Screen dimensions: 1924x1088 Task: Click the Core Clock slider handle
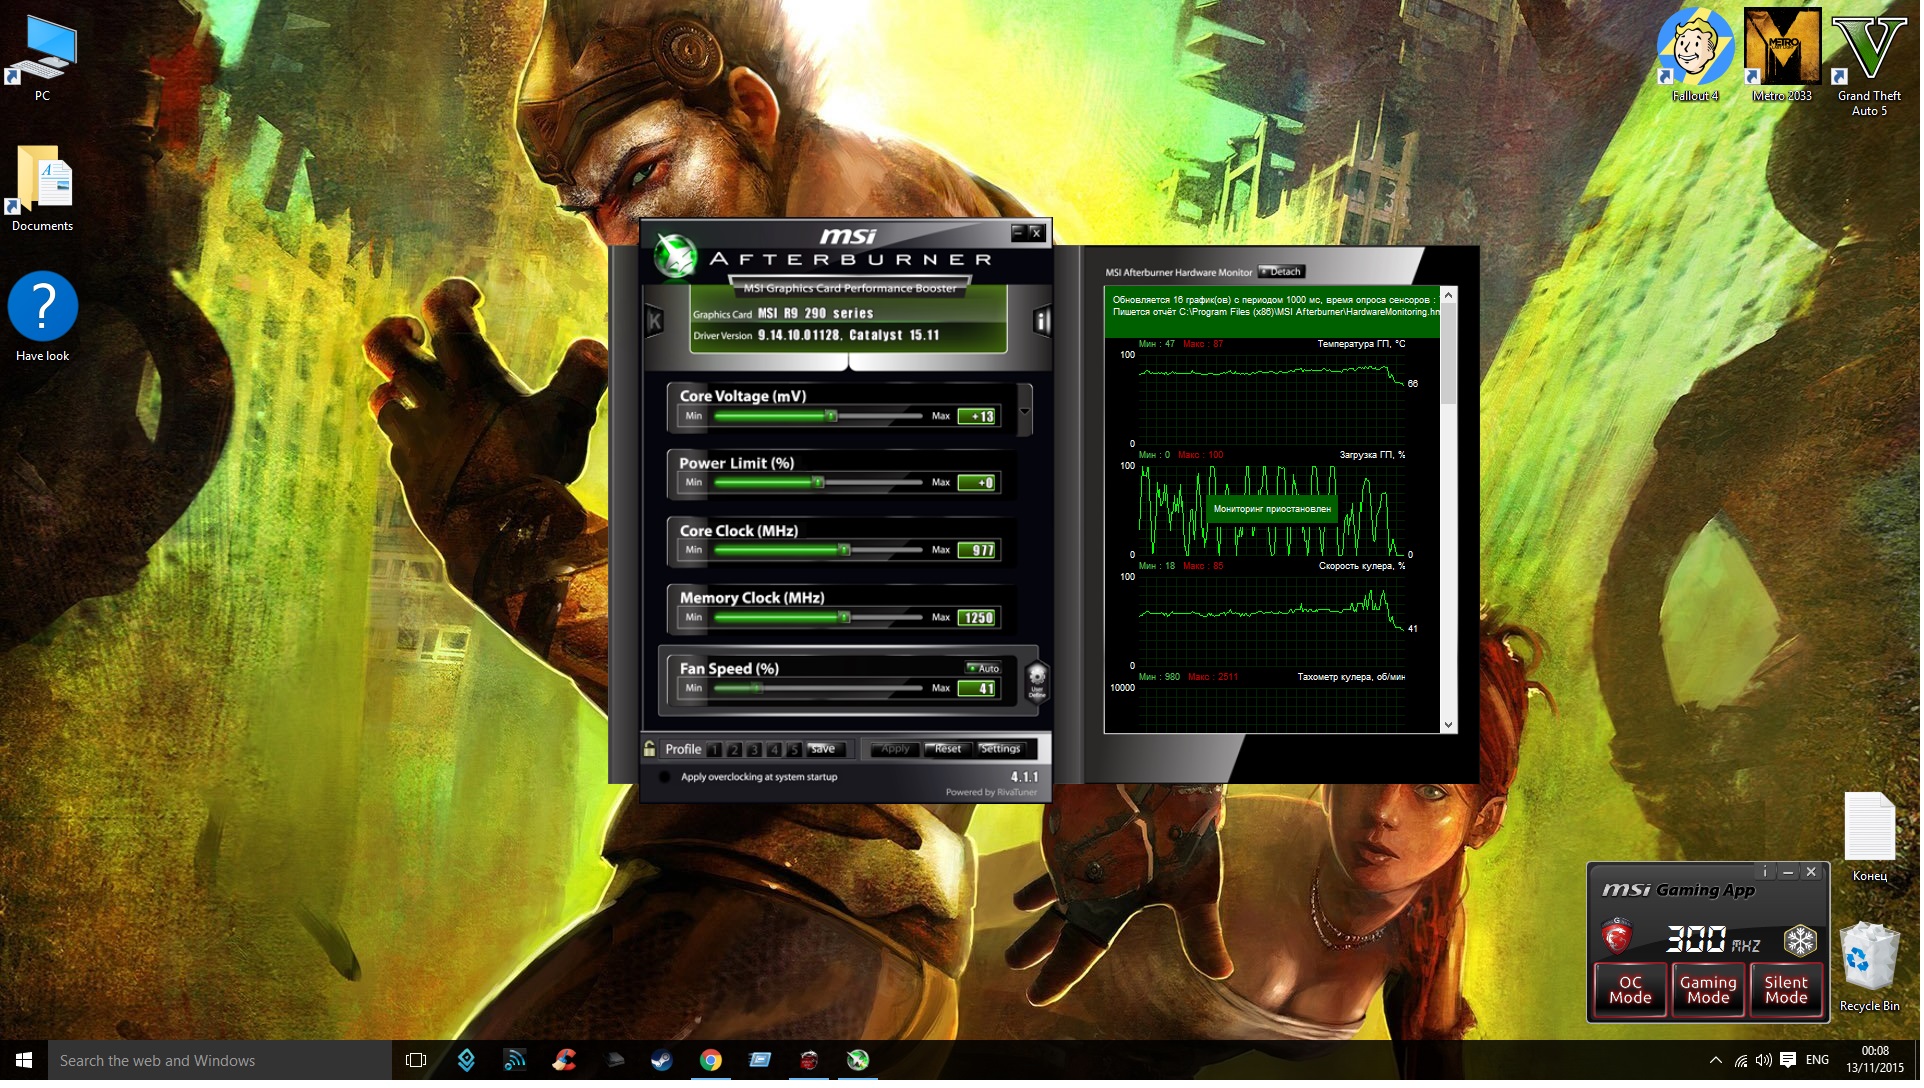click(845, 551)
